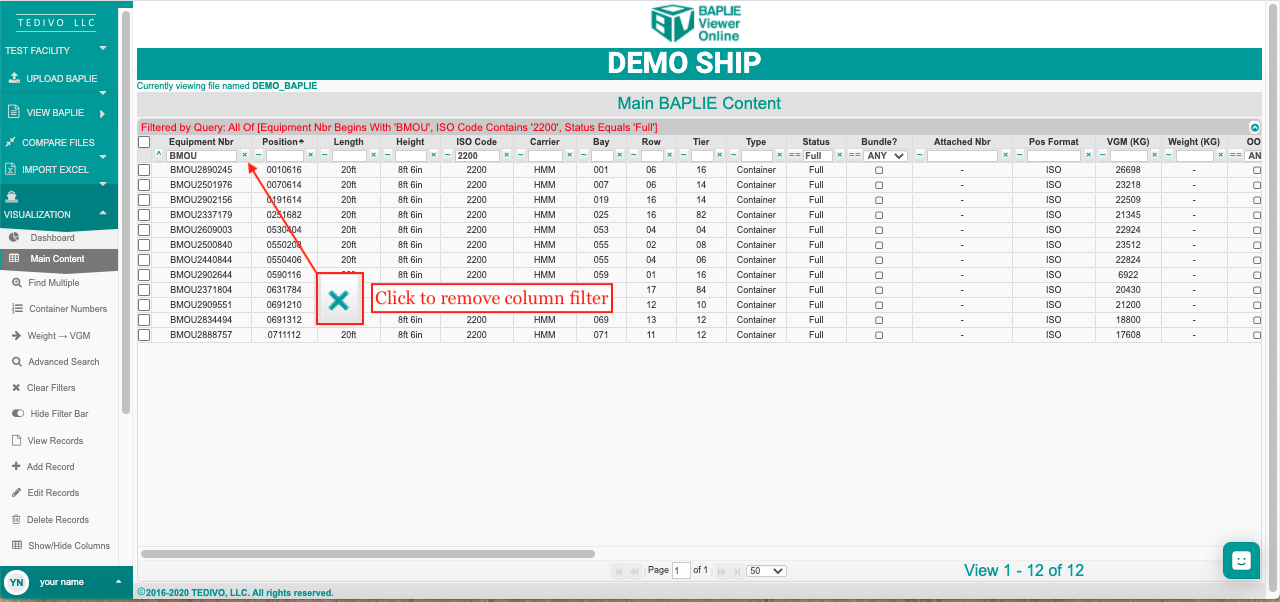Click the Dashboard pie chart icon
The width and height of the screenshot is (1280, 602).
(x=14, y=238)
